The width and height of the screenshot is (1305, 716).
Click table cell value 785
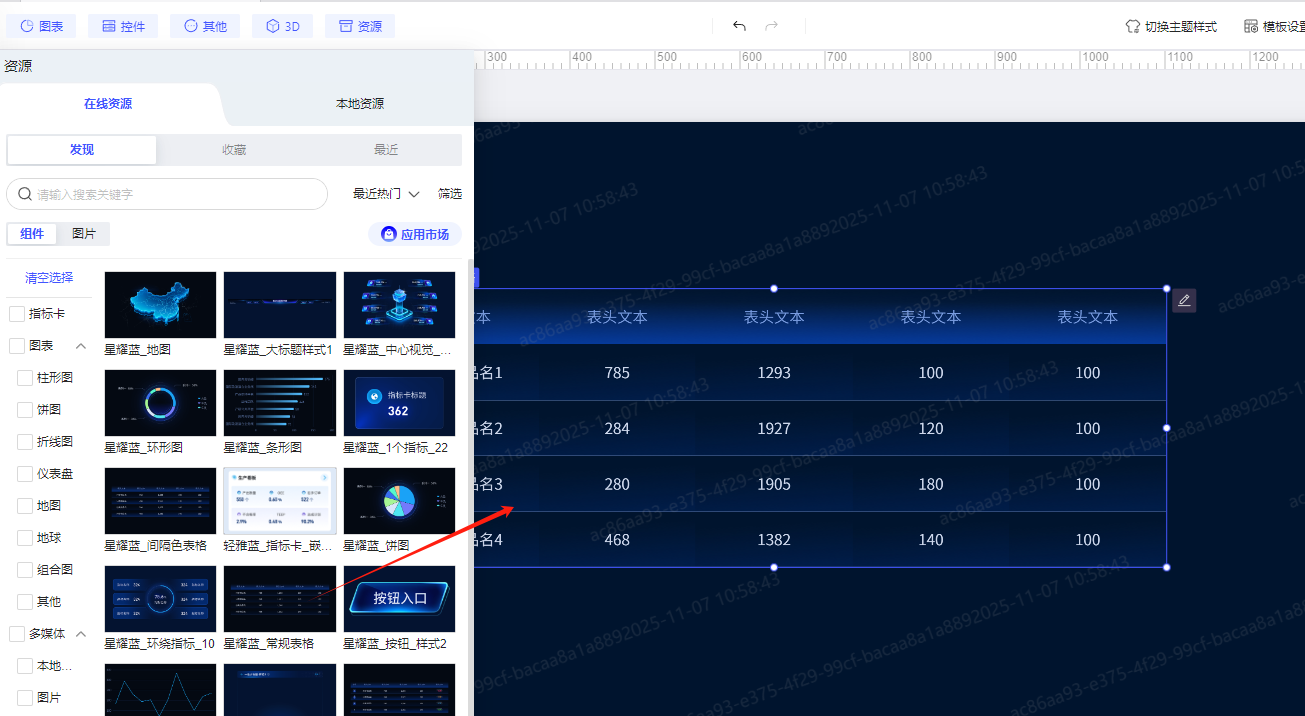click(x=617, y=373)
